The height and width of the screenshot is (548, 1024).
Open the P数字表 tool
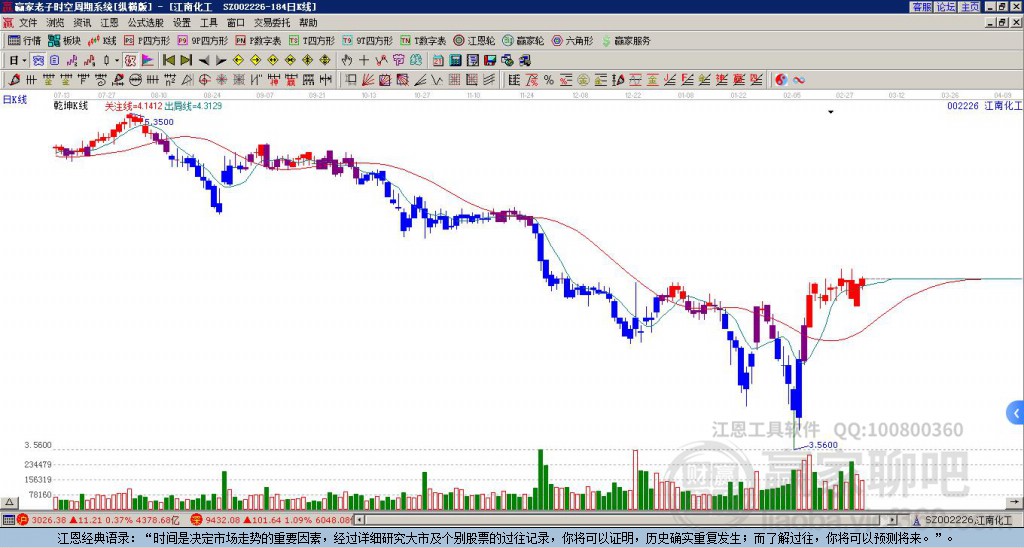258,40
